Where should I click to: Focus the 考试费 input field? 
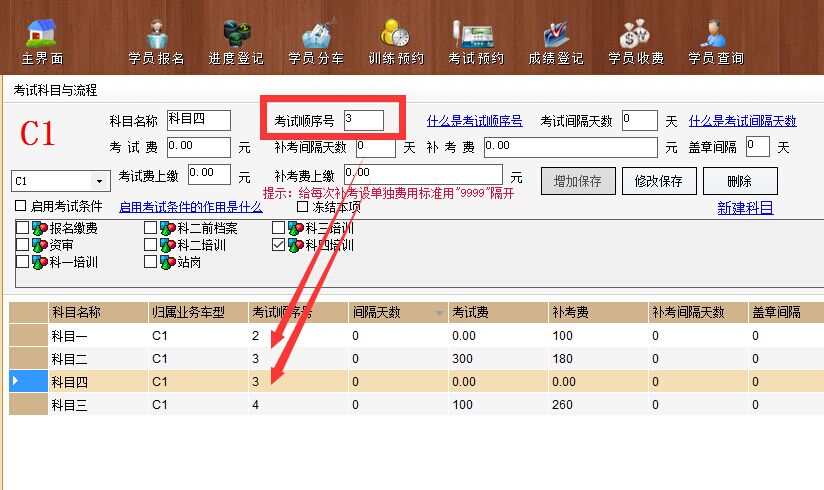(x=199, y=147)
